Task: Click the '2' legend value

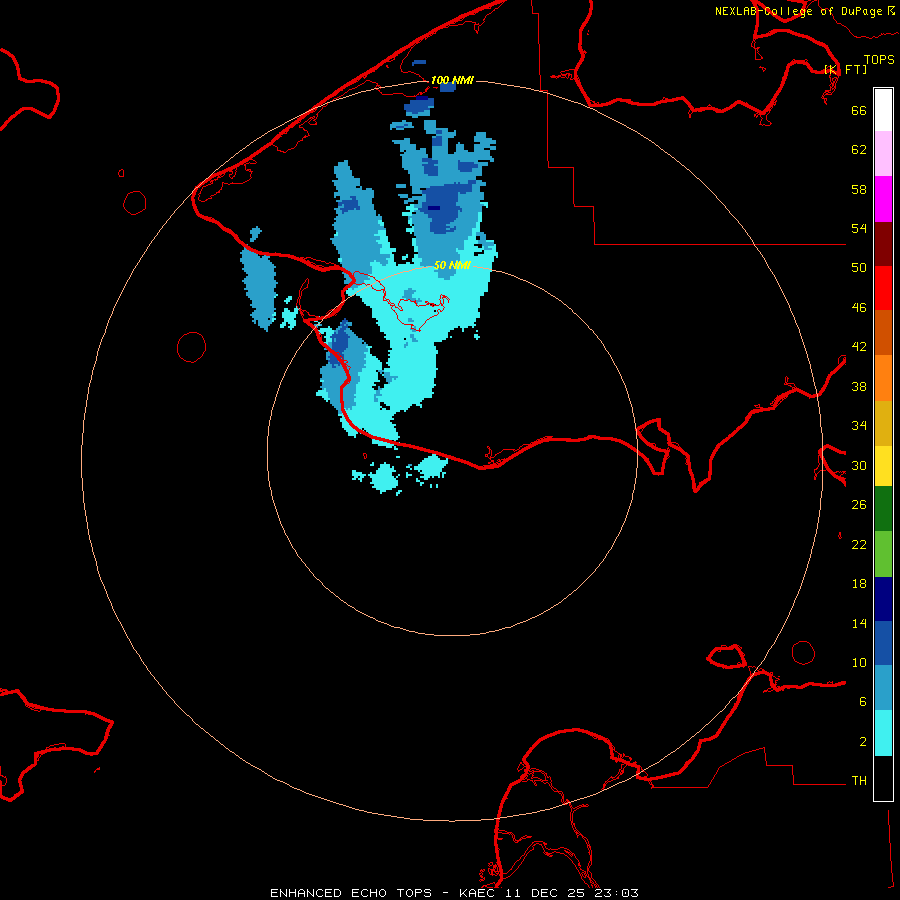Action: coord(863,742)
